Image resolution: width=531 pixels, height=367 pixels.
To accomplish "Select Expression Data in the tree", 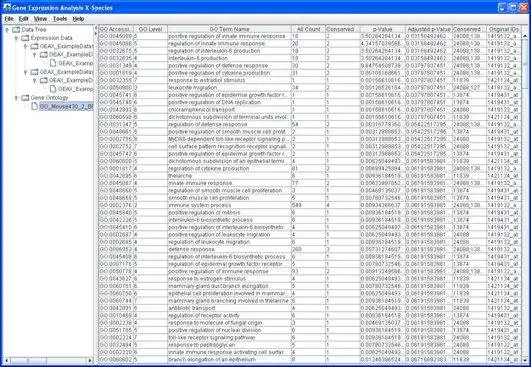I will [51, 38].
